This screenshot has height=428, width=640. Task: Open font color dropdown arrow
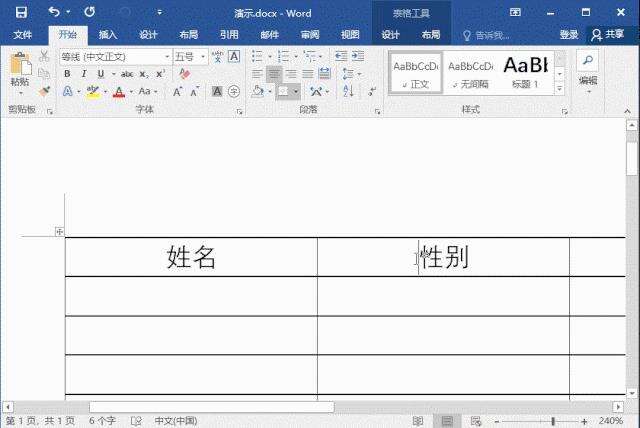coord(131,92)
